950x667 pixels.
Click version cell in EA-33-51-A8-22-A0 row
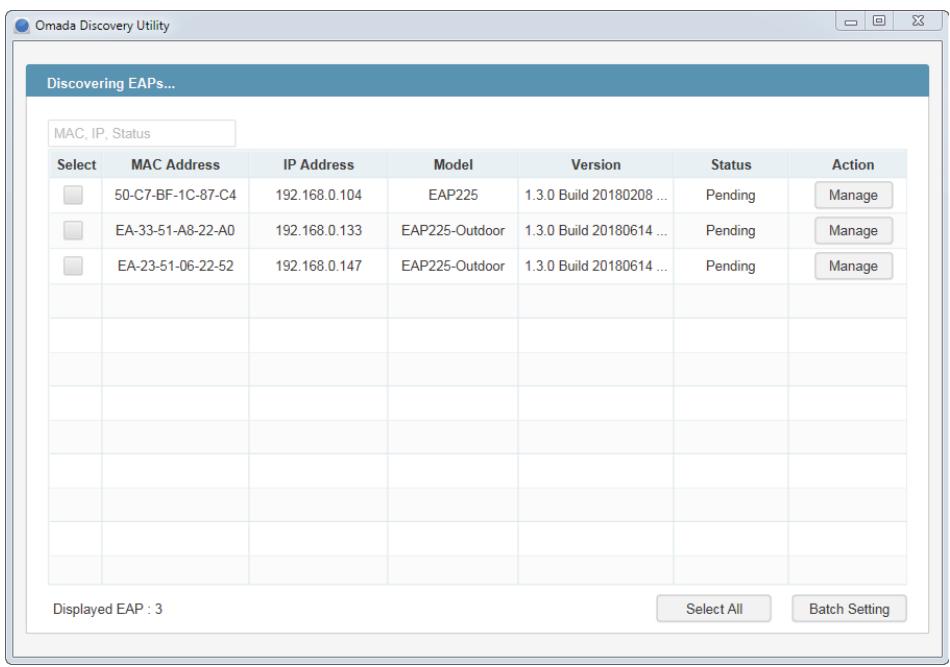click(596, 230)
